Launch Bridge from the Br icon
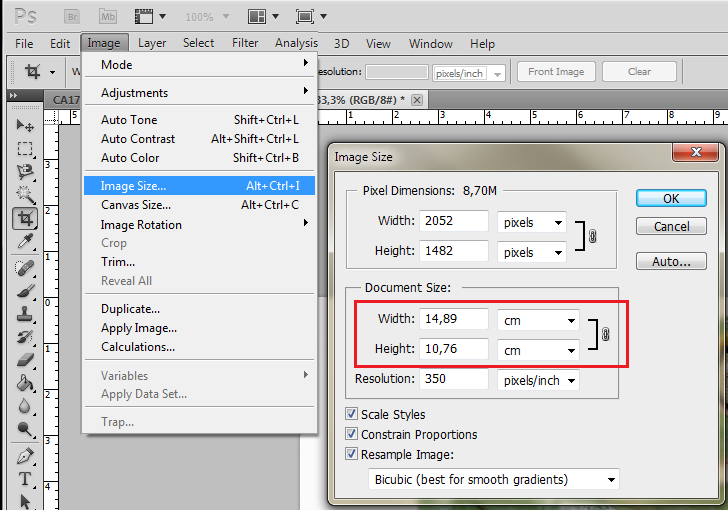 click(x=72, y=17)
